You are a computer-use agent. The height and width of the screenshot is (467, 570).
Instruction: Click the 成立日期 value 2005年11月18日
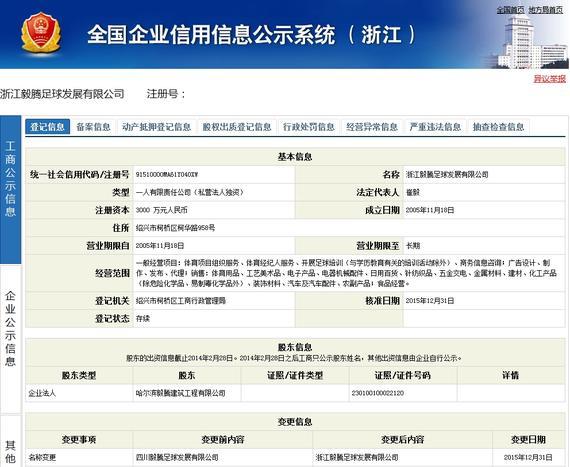(x=430, y=210)
